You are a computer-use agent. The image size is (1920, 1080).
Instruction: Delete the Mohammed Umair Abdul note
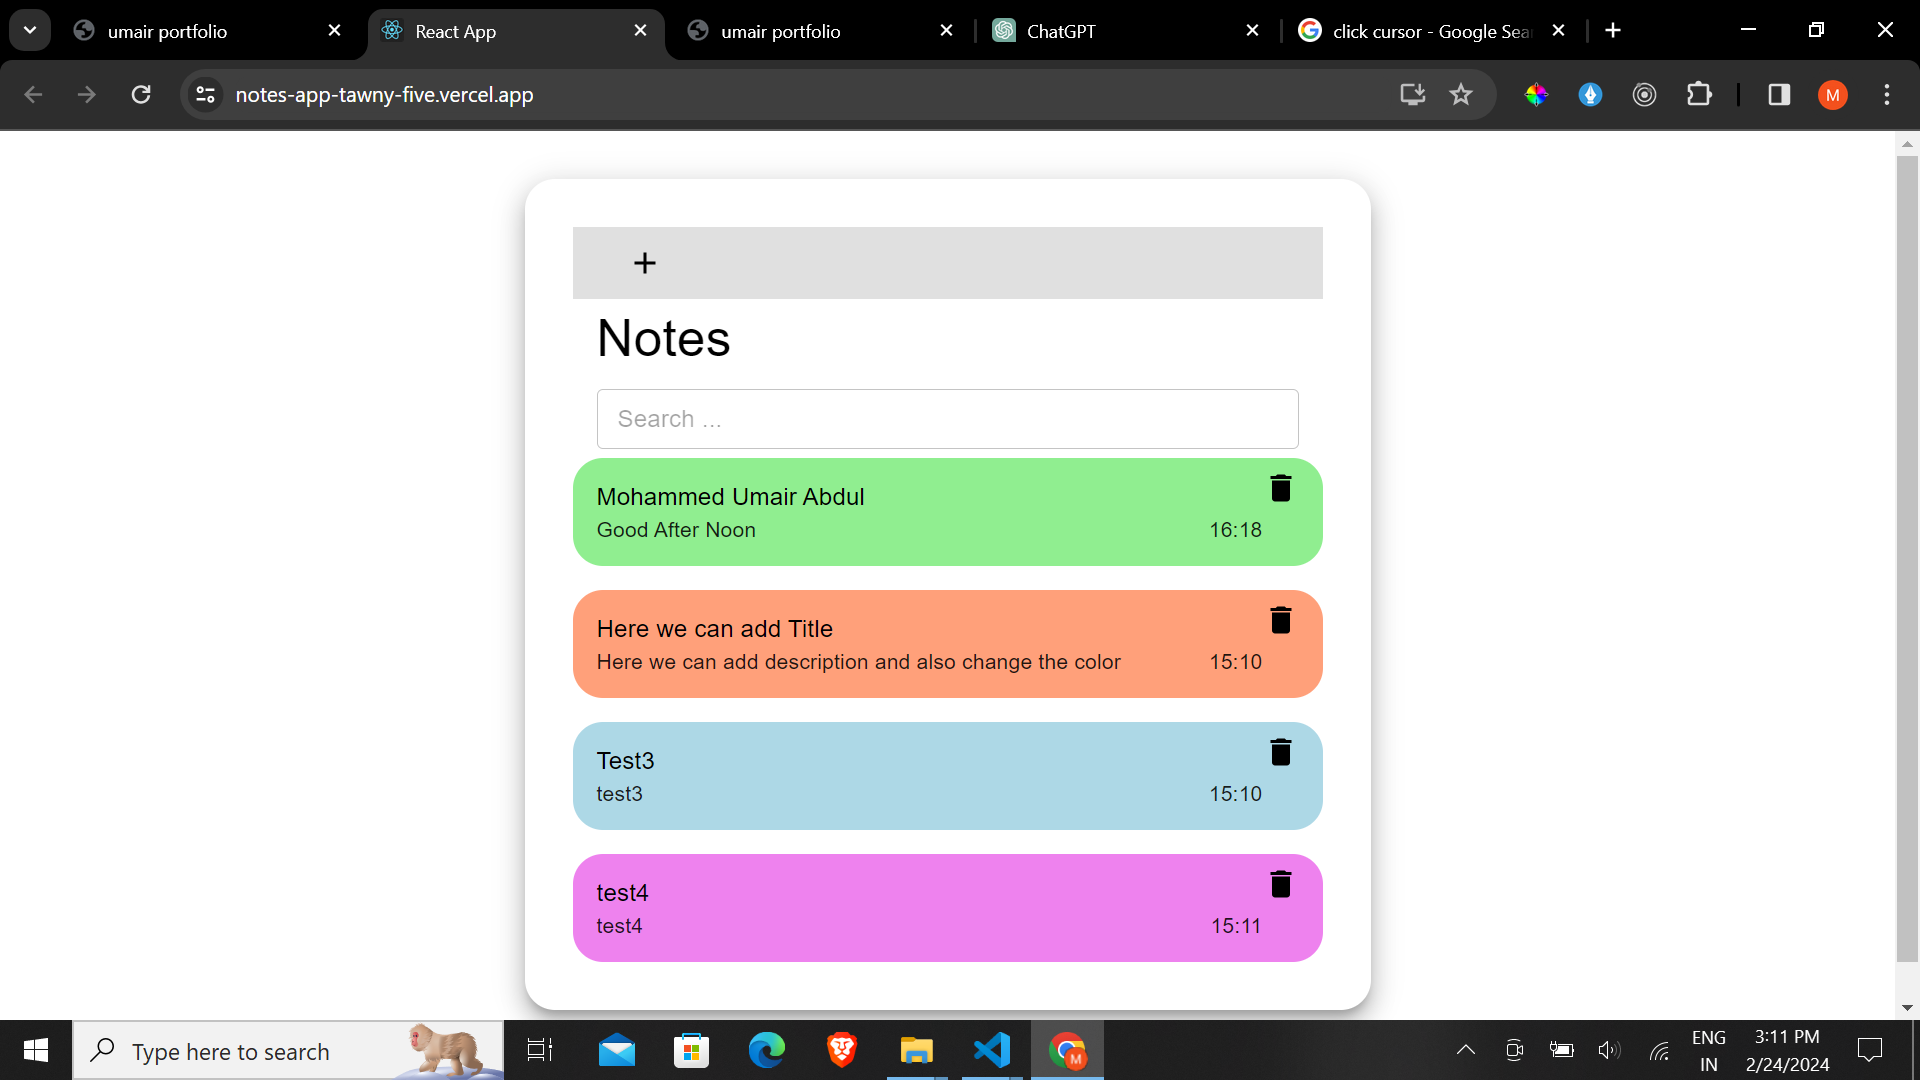(x=1280, y=488)
